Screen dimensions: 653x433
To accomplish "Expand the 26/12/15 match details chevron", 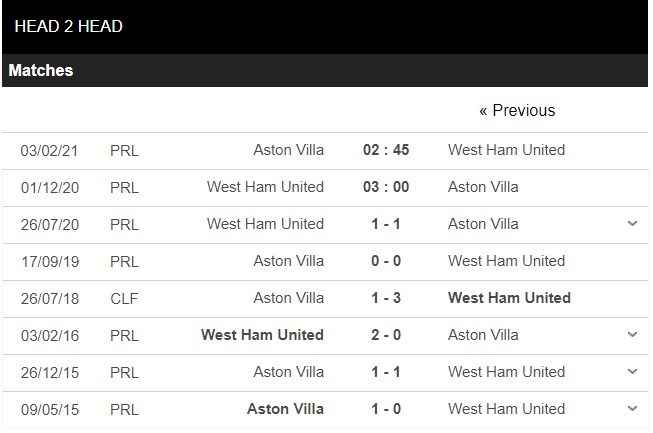I will 632,372.
